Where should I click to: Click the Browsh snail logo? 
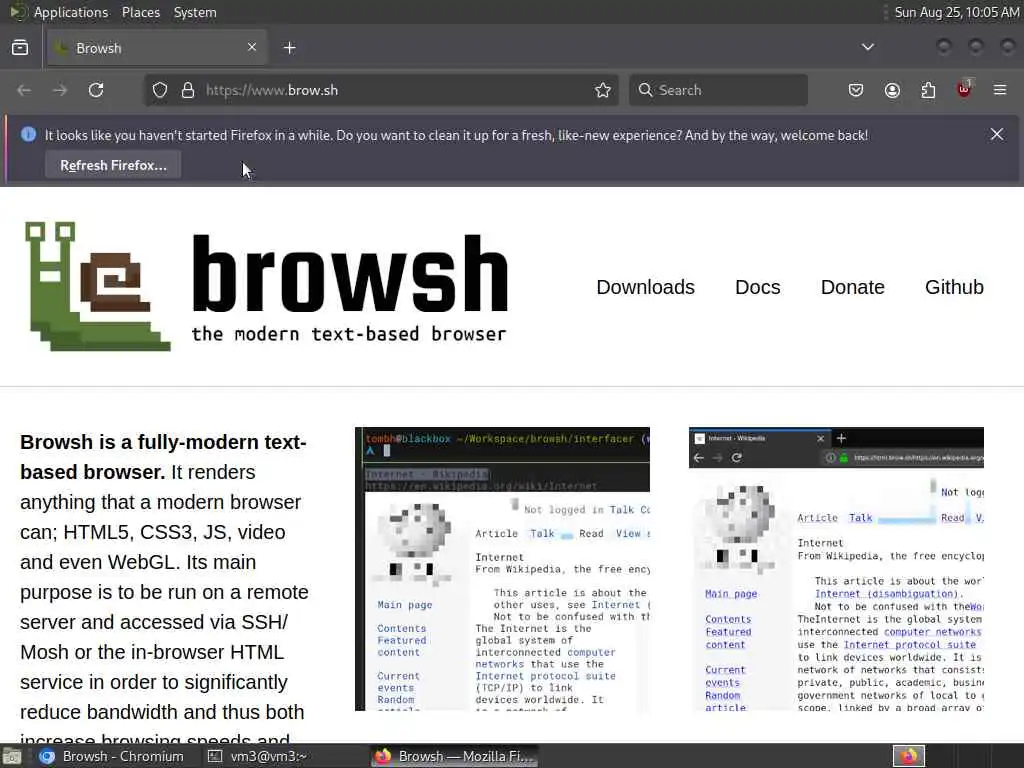(98, 286)
